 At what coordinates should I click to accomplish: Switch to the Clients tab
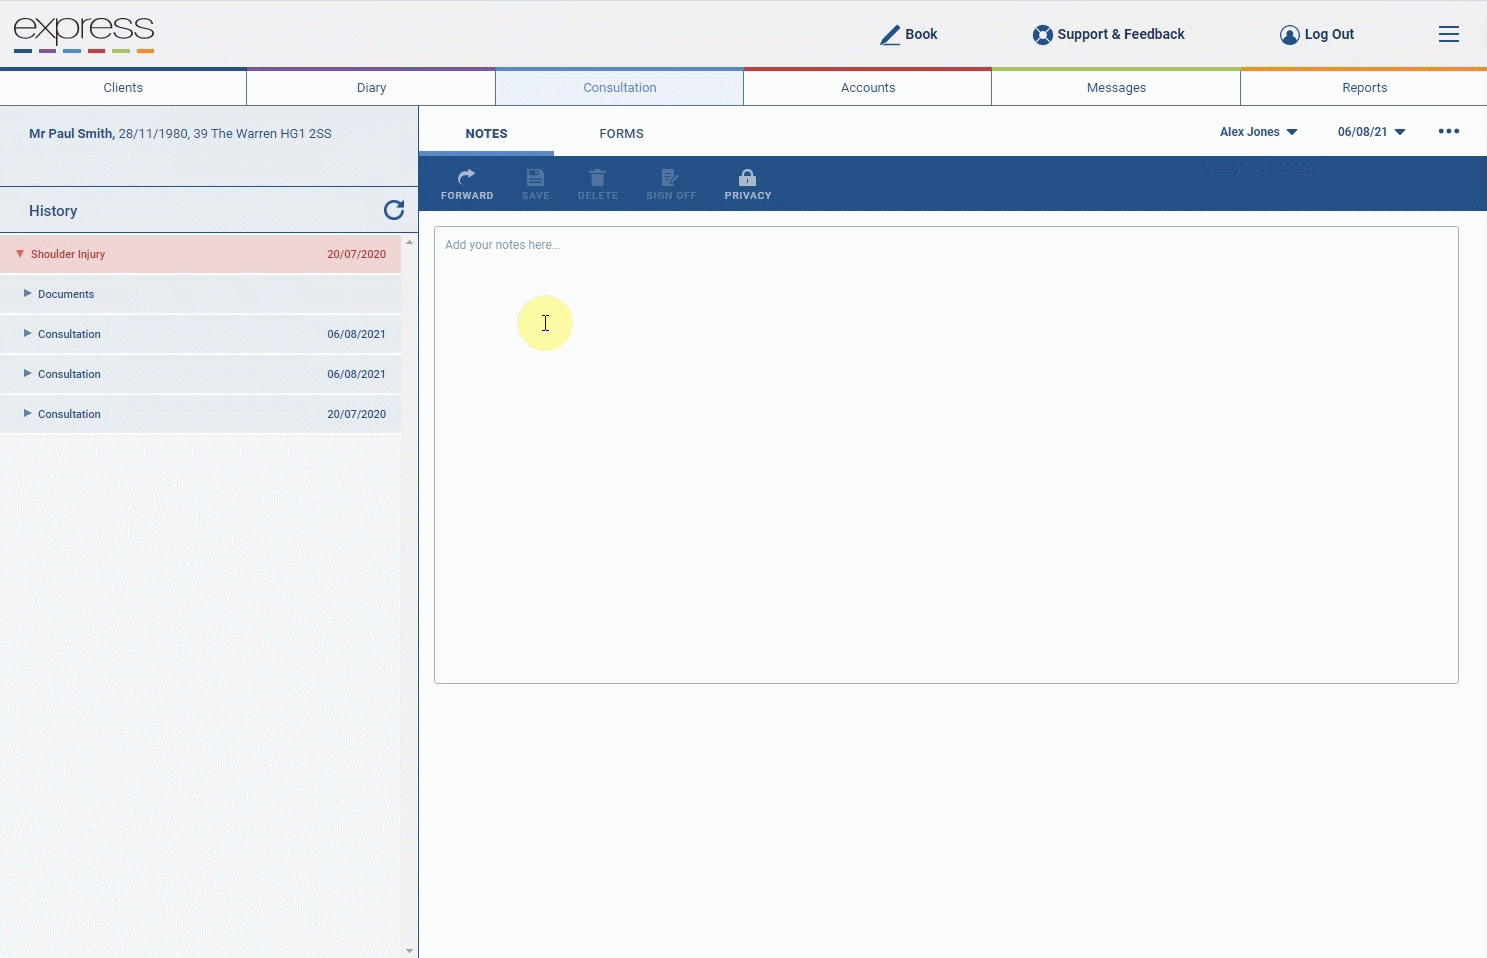pos(123,88)
